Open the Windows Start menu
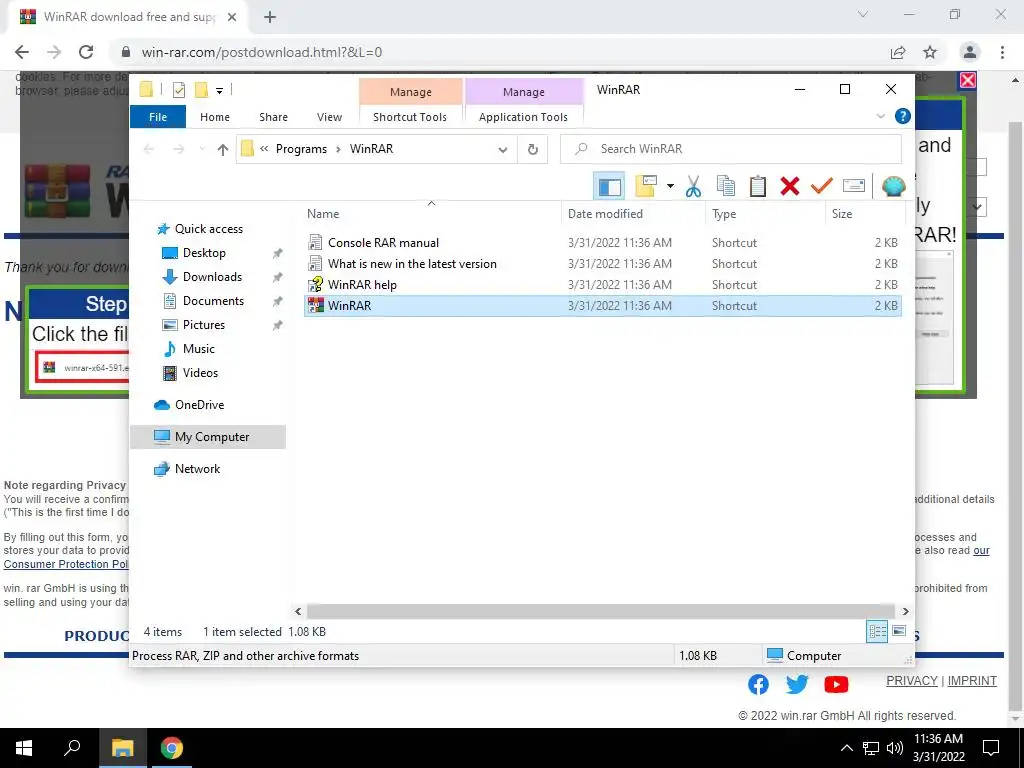The width and height of the screenshot is (1024, 768). click(24, 748)
